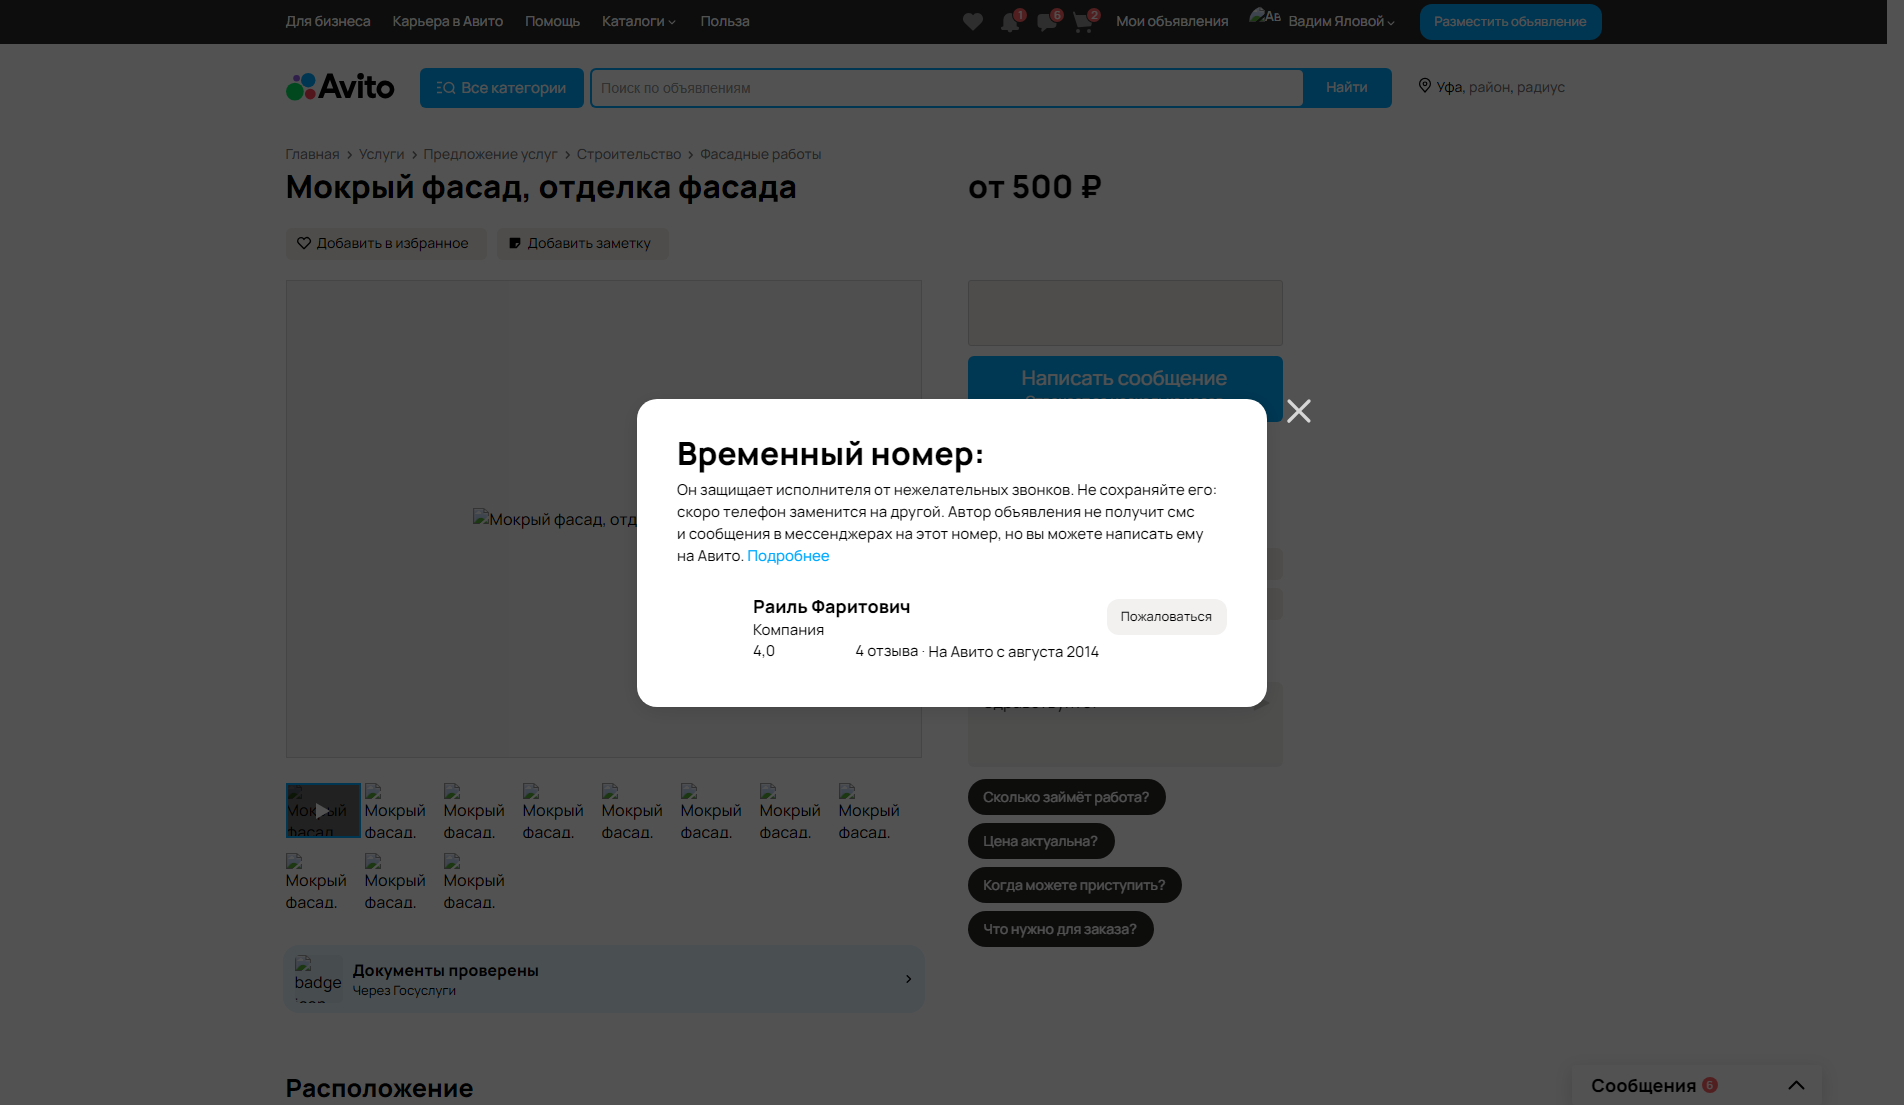Click the Разместить объявление button
The image size is (1904, 1105).
tap(1510, 22)
